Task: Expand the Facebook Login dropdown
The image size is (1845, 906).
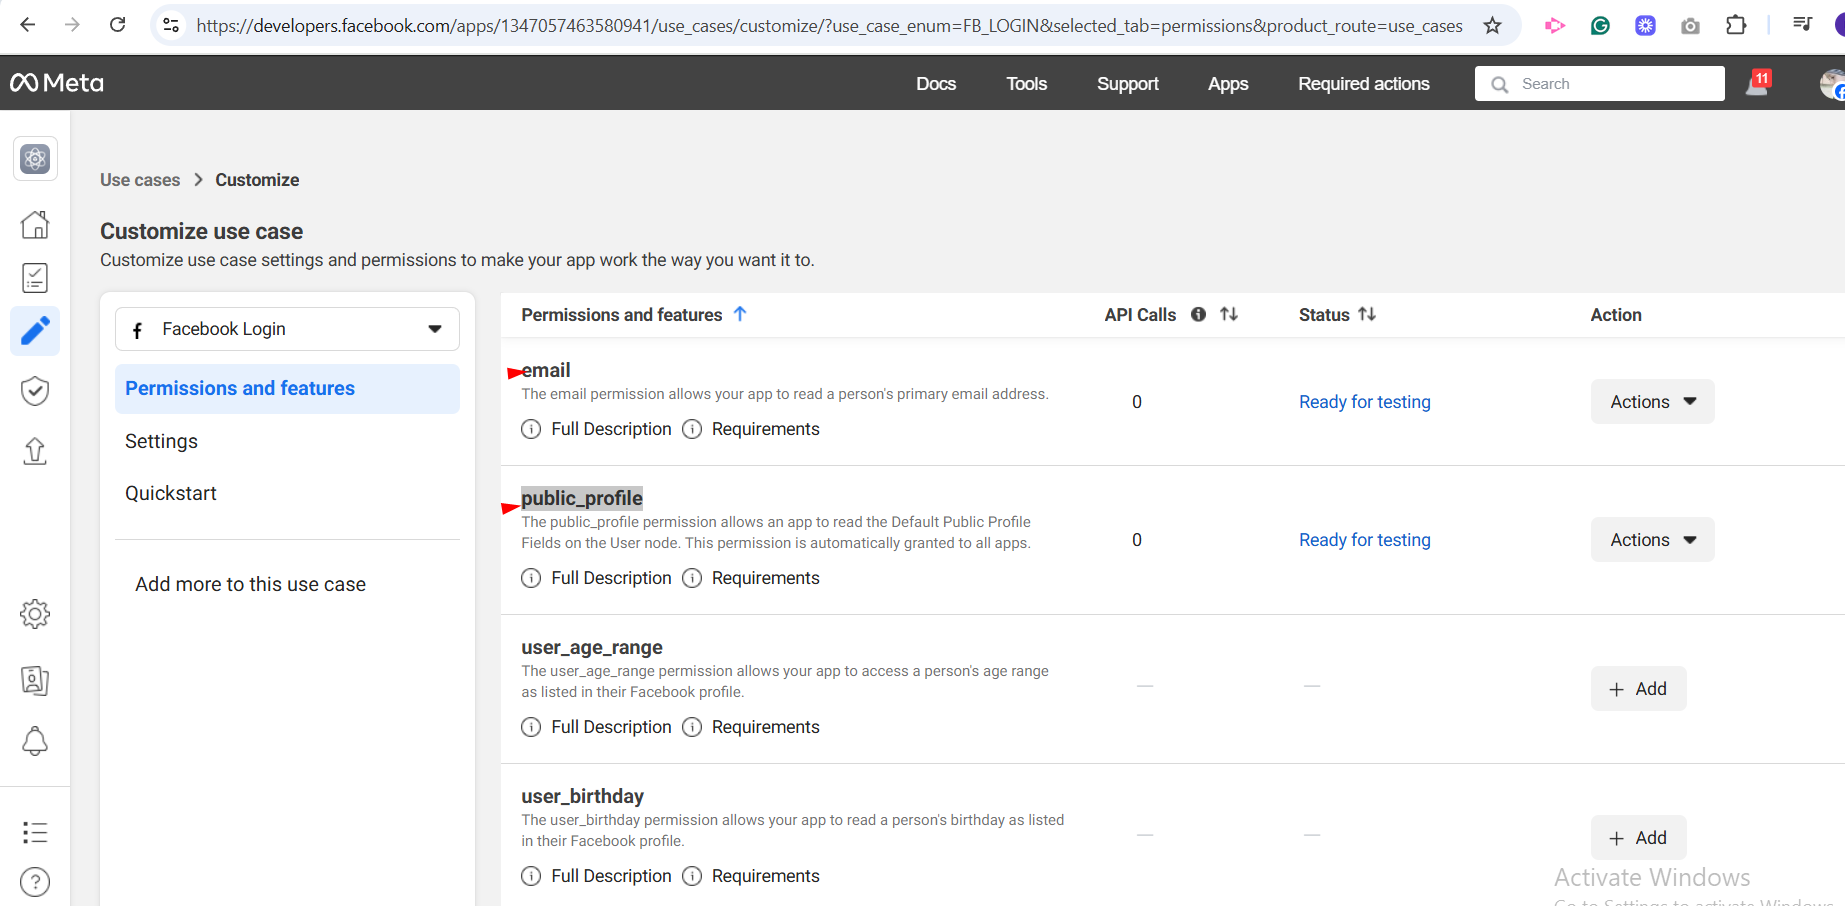Action: 287,329
